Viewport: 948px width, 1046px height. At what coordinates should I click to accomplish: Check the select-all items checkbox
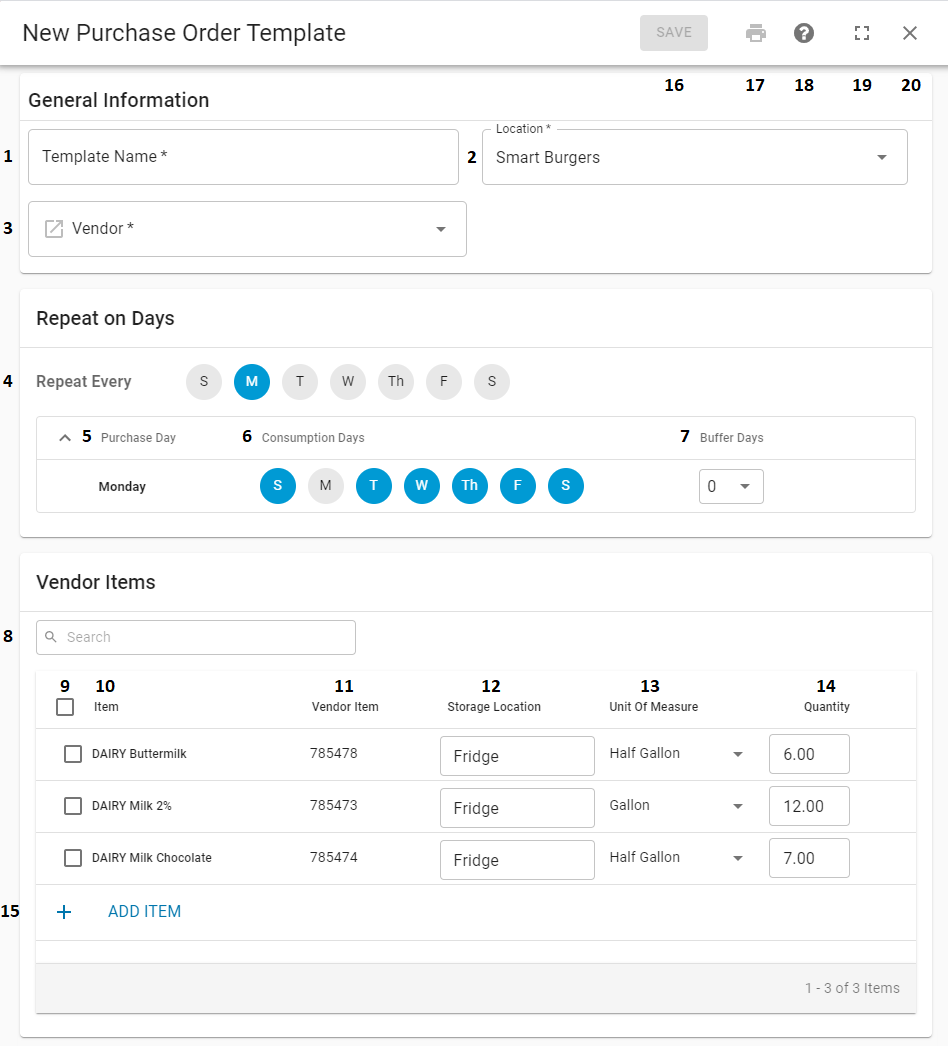click(x=65, y=707)
